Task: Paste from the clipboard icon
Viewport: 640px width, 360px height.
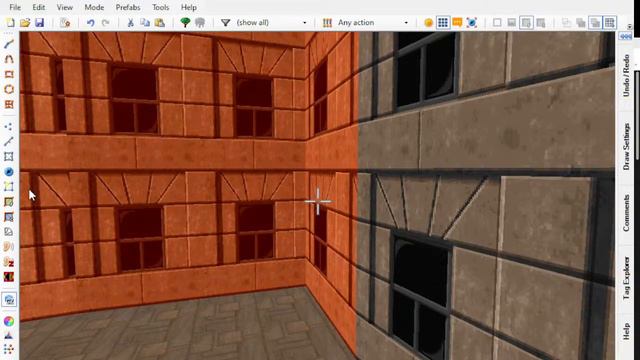Action: tap(160, 23)
